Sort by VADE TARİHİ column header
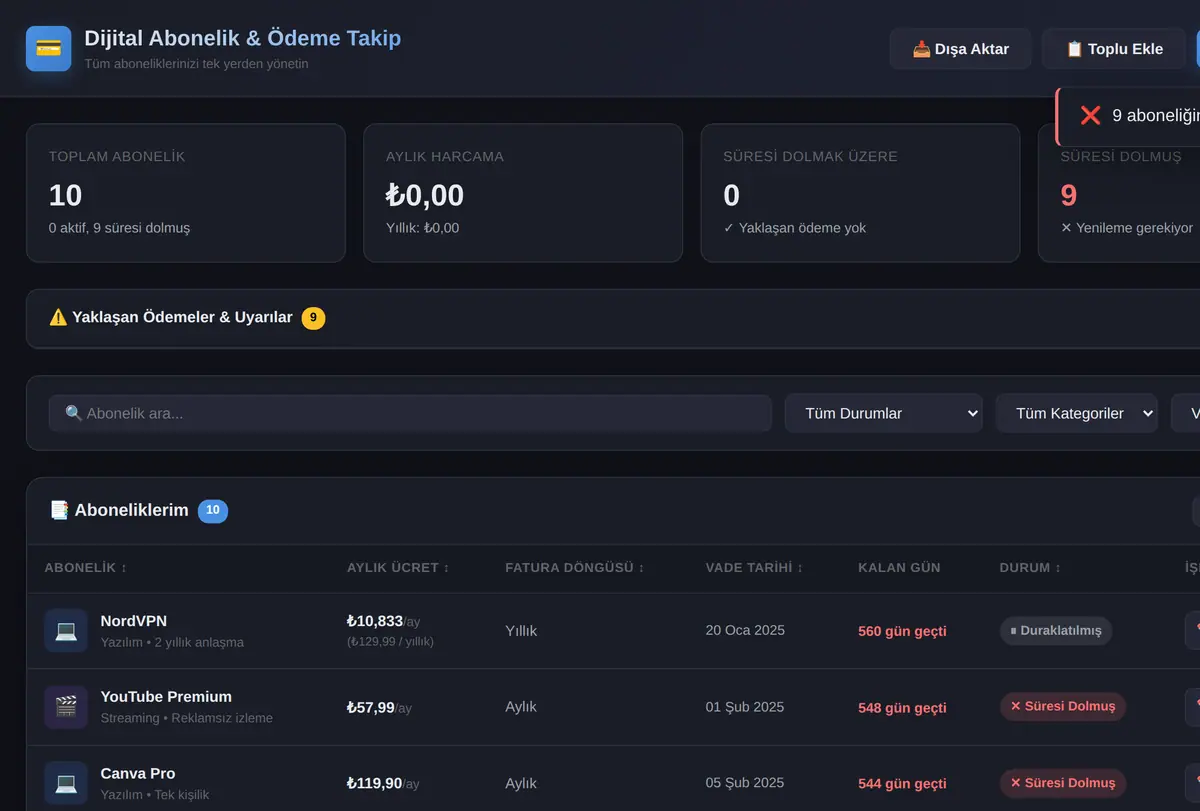The height and width of the screenshot is (811, 1200). [754, 568]
